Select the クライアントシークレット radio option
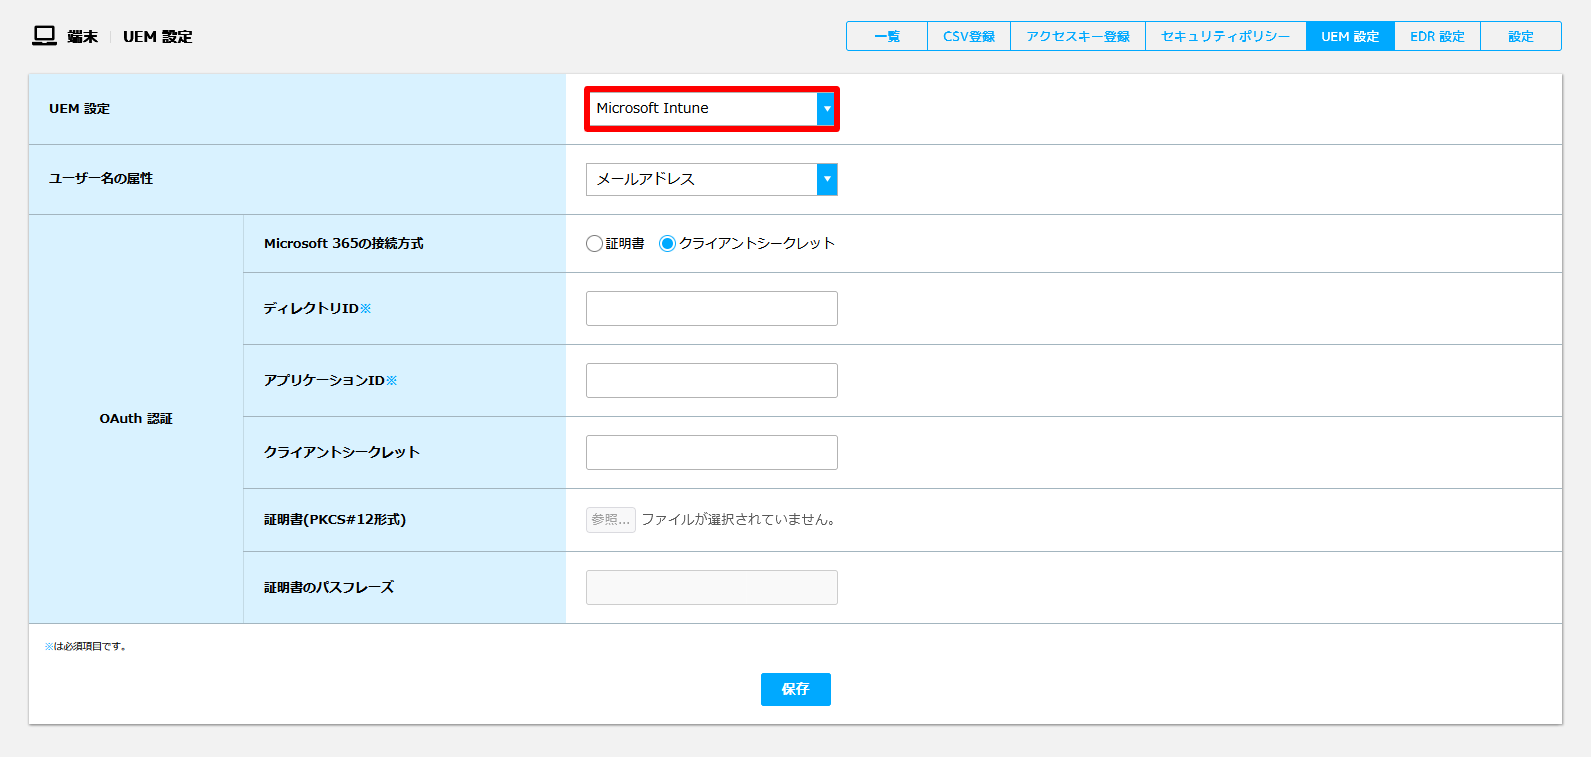 667,243
